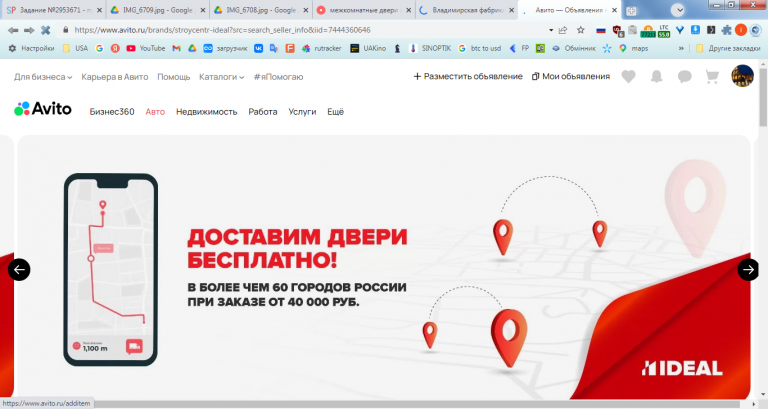
Task: Open the rutracker bookmark
Action: tap(321, 48)
